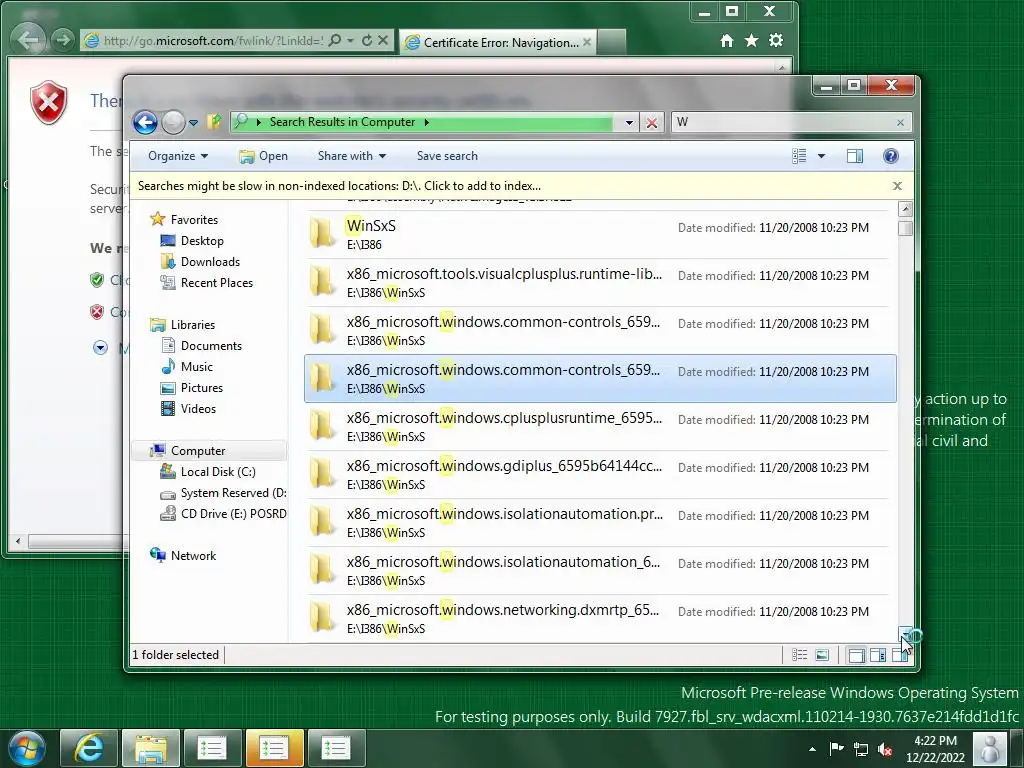
Task: Dismiss the yellow index information bar
Action: [898, 186]
